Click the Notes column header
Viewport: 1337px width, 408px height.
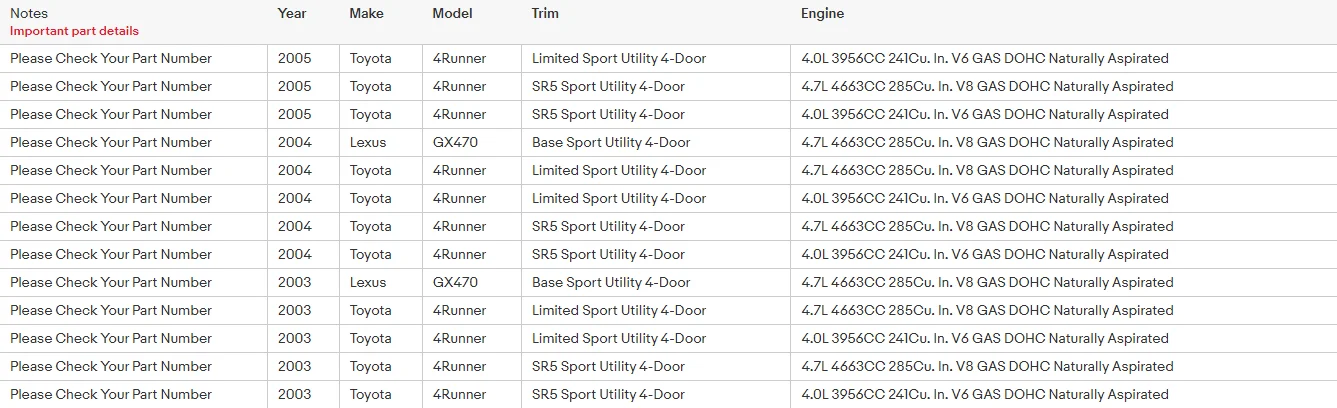29,14
